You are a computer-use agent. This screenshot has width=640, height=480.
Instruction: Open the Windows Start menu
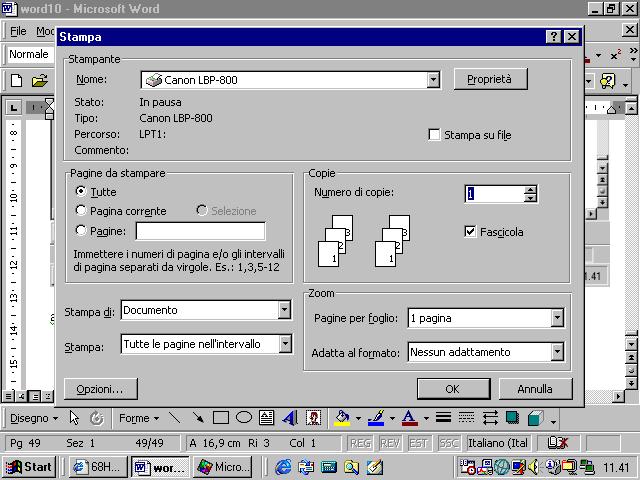pos(29,467)
